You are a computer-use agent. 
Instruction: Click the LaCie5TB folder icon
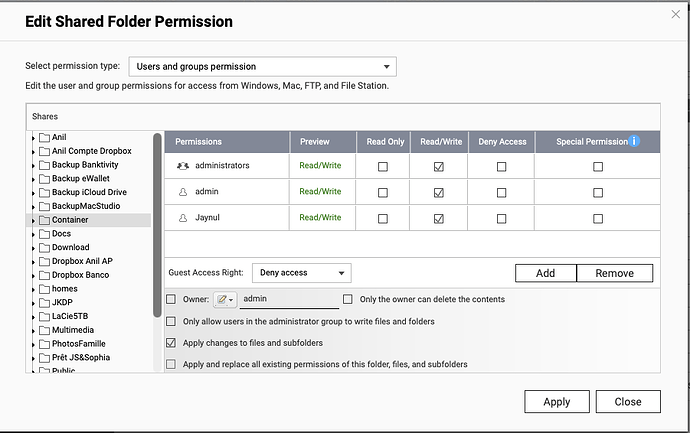point(44,316)
